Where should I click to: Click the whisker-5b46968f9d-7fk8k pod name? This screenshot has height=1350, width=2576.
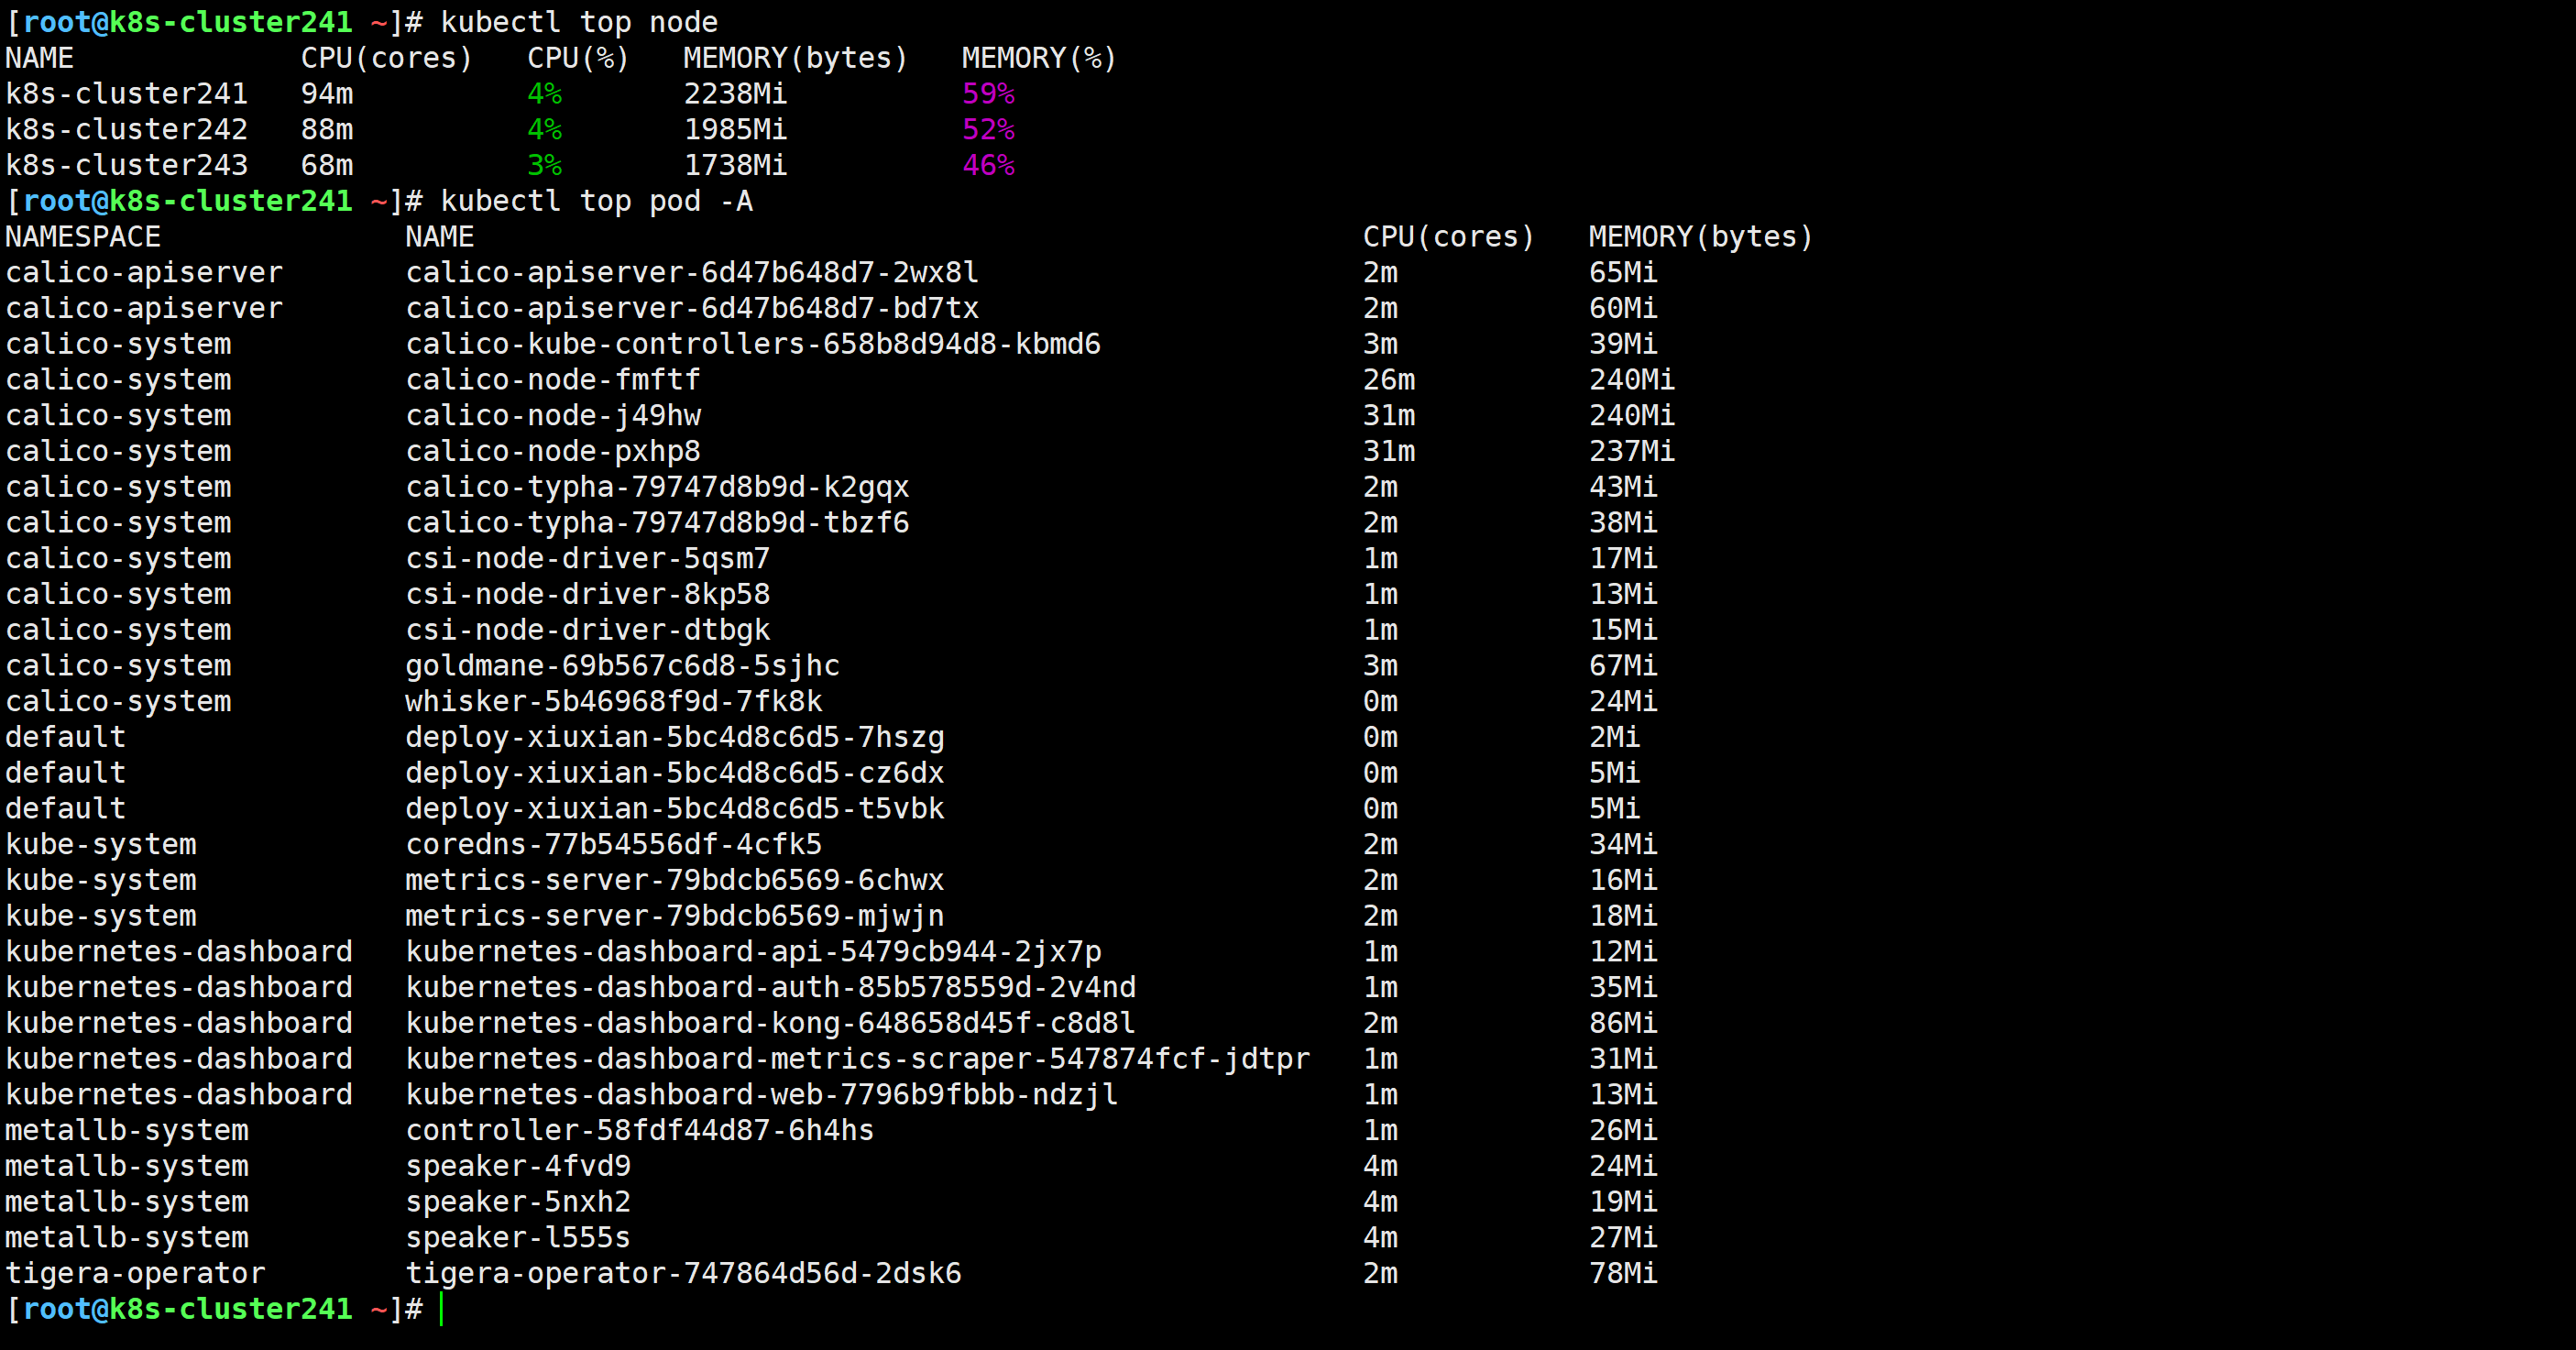pyautogui.click(x=614, y=702)
